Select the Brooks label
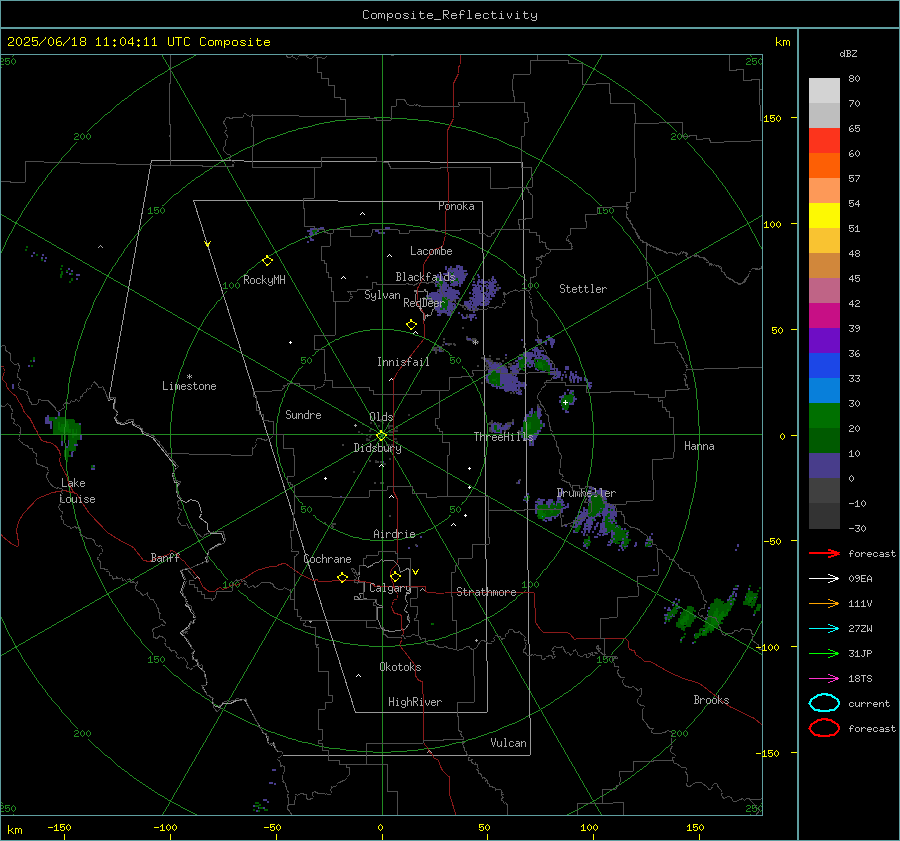 (711, 700)
